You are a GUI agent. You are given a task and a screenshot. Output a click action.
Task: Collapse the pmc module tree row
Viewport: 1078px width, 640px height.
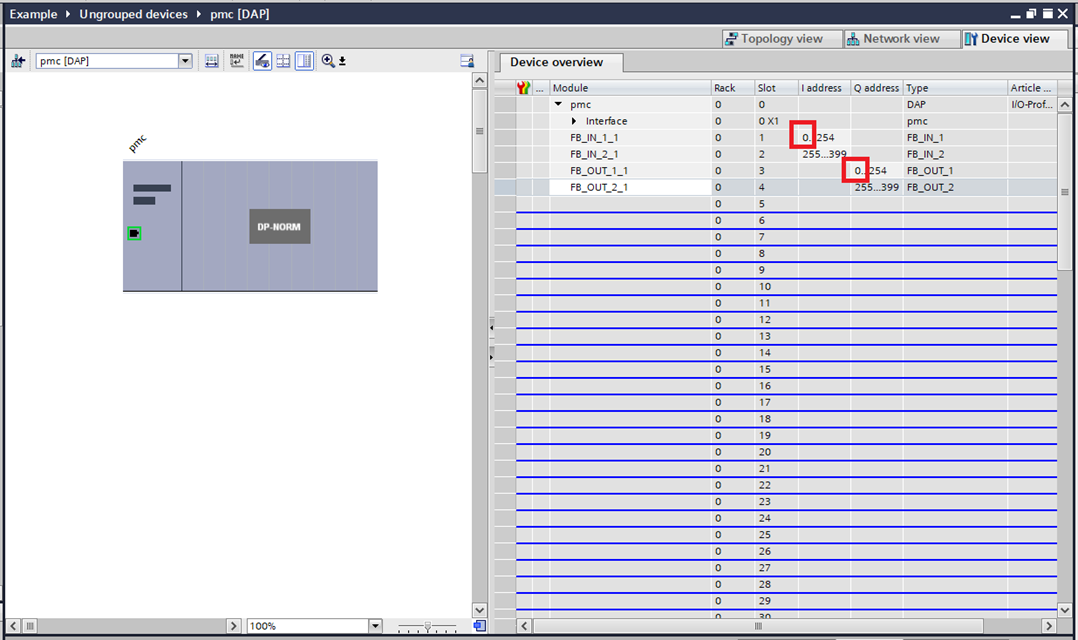tap(558, 104)
